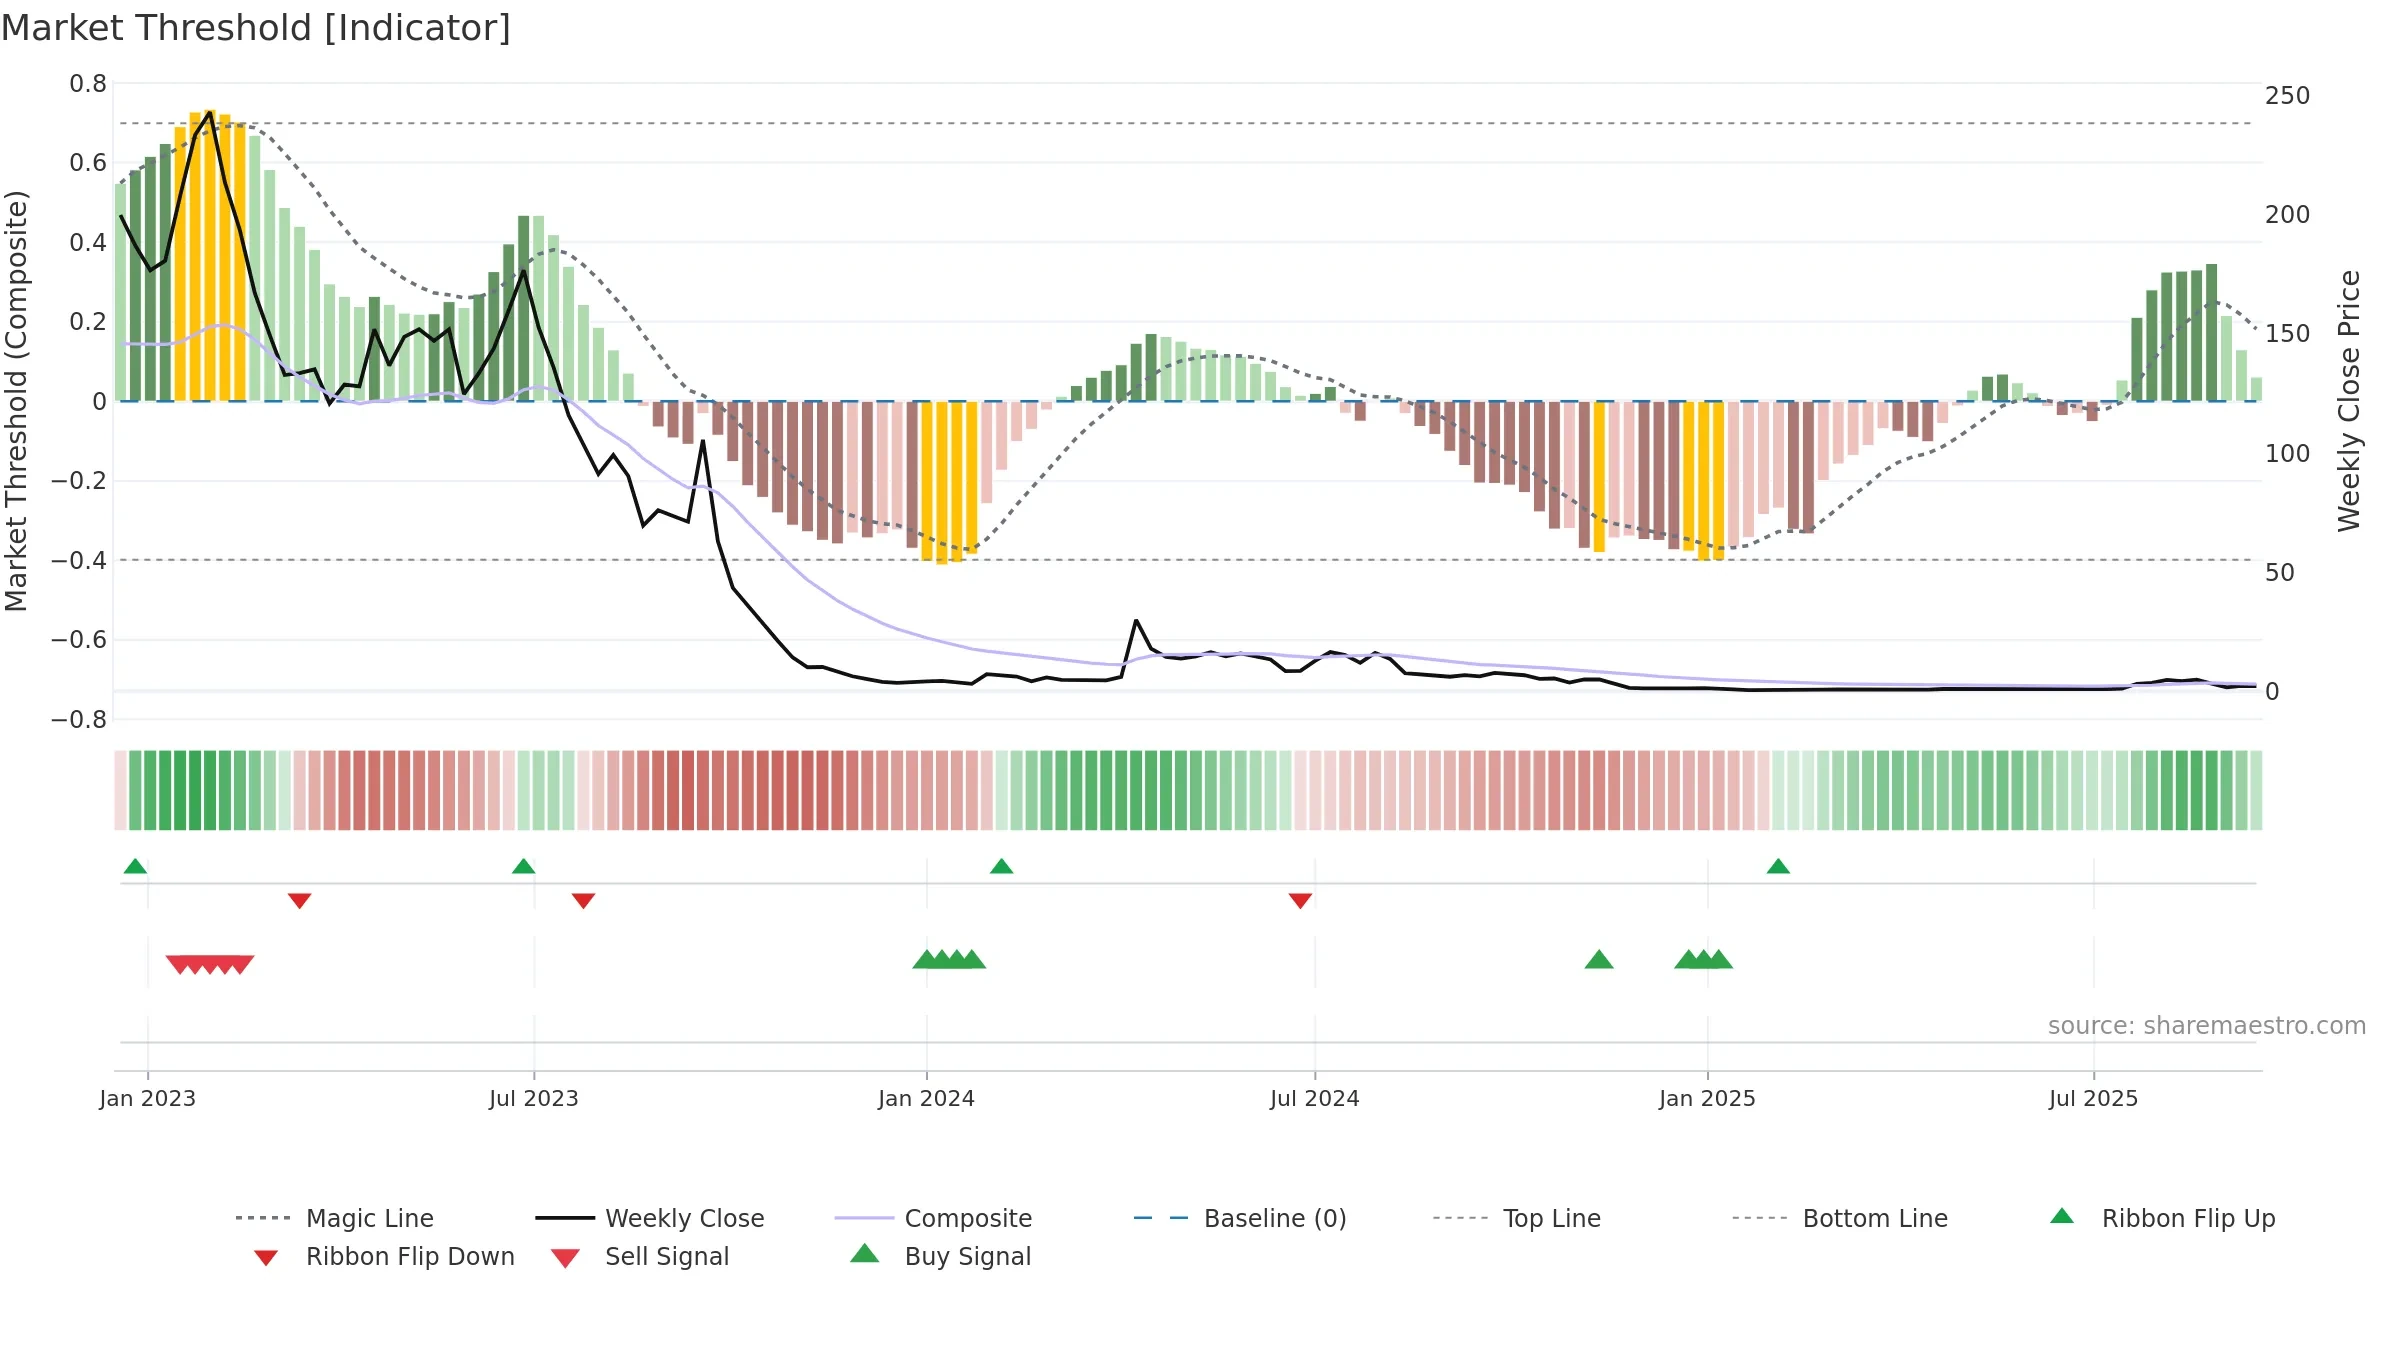
Task: Click the 0.8 left axis tick label
Action: [x=88, y=84]
